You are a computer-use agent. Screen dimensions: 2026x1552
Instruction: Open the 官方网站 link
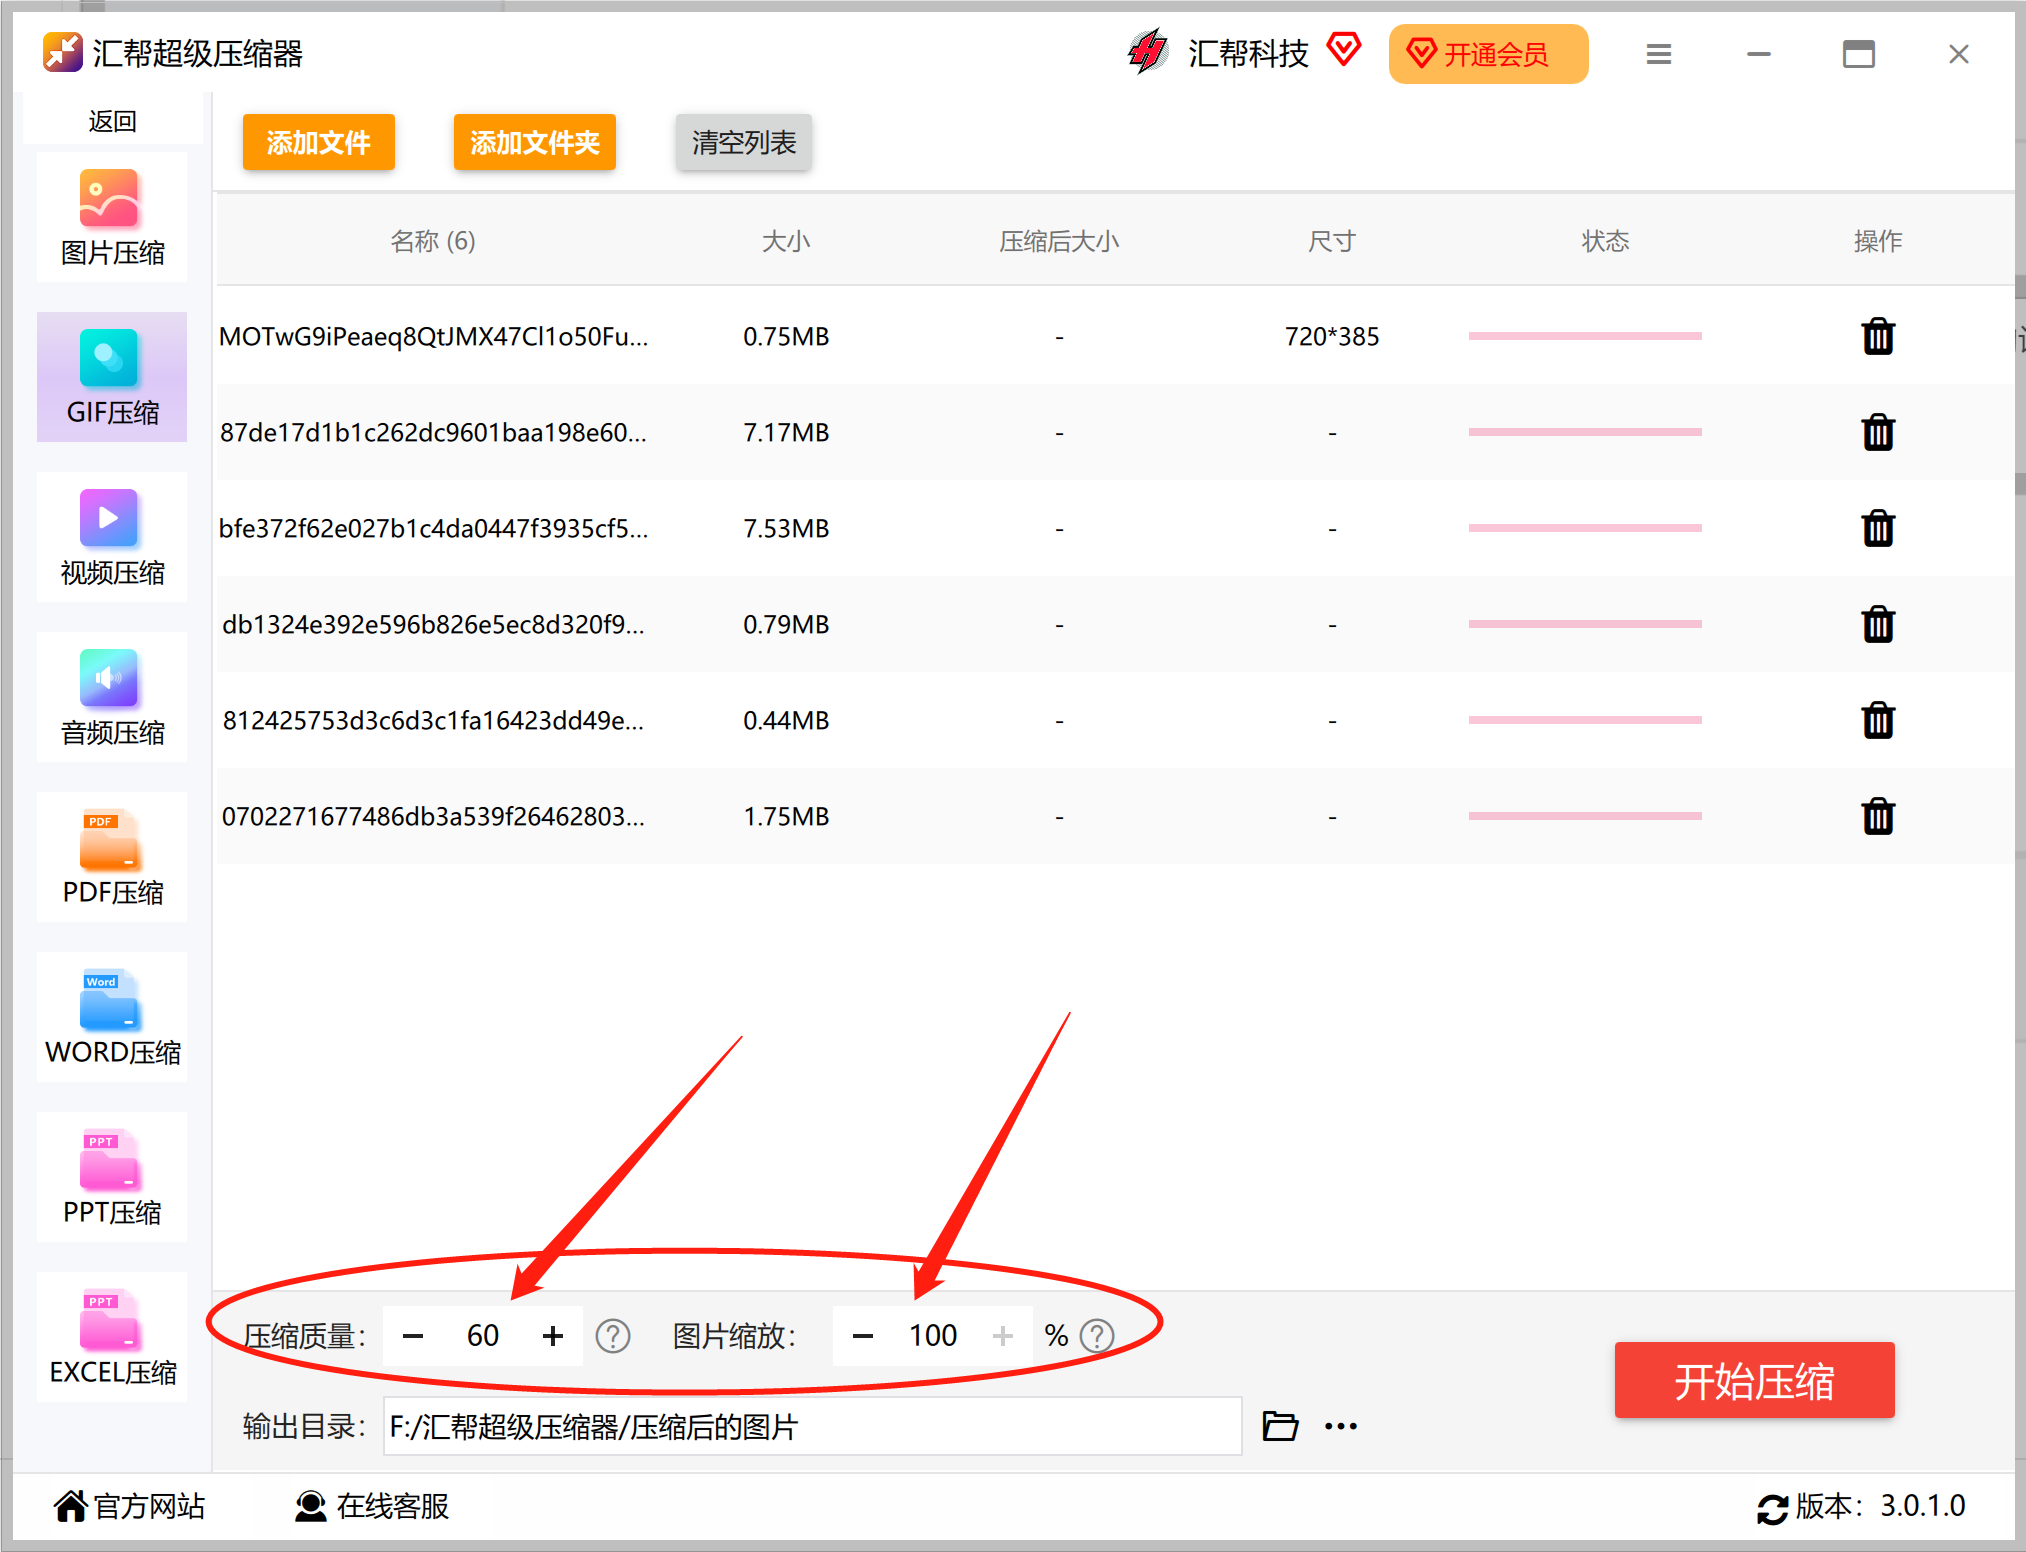coord(130,1506)
